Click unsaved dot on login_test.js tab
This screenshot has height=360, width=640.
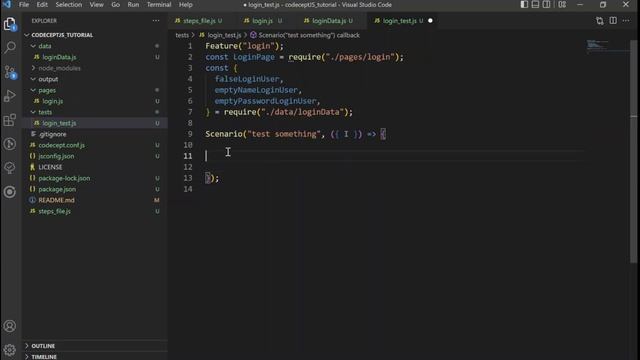[x=430, y=21]
